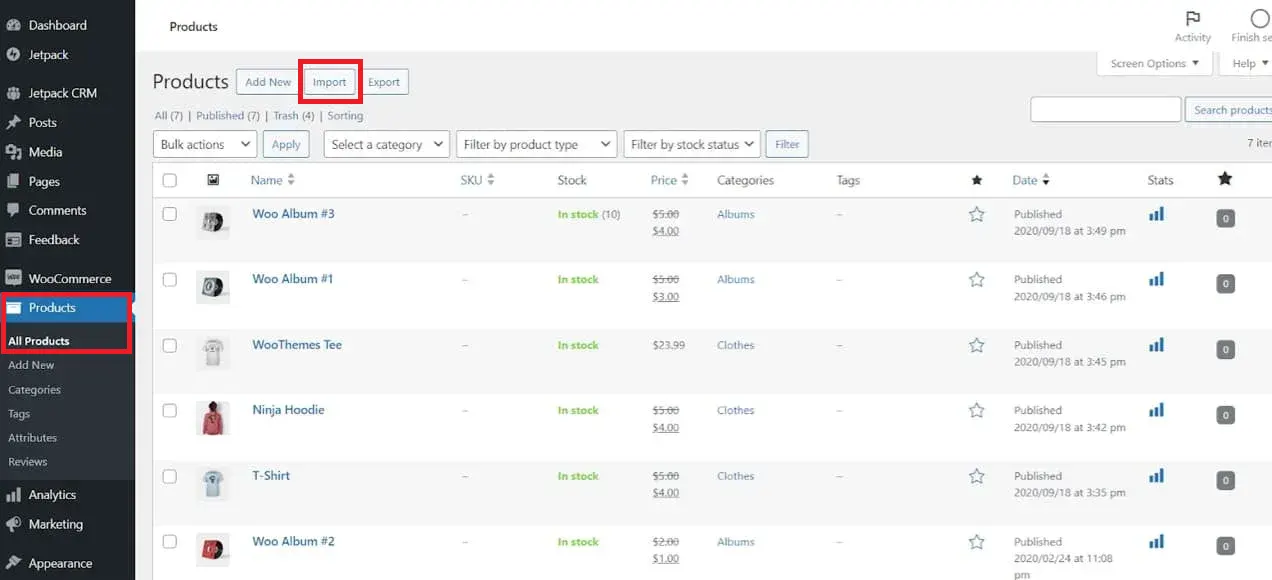This screenshot has height=580, width=1272.
Task: Open the Bulk actions dropdown
Action: coord(205,144)
